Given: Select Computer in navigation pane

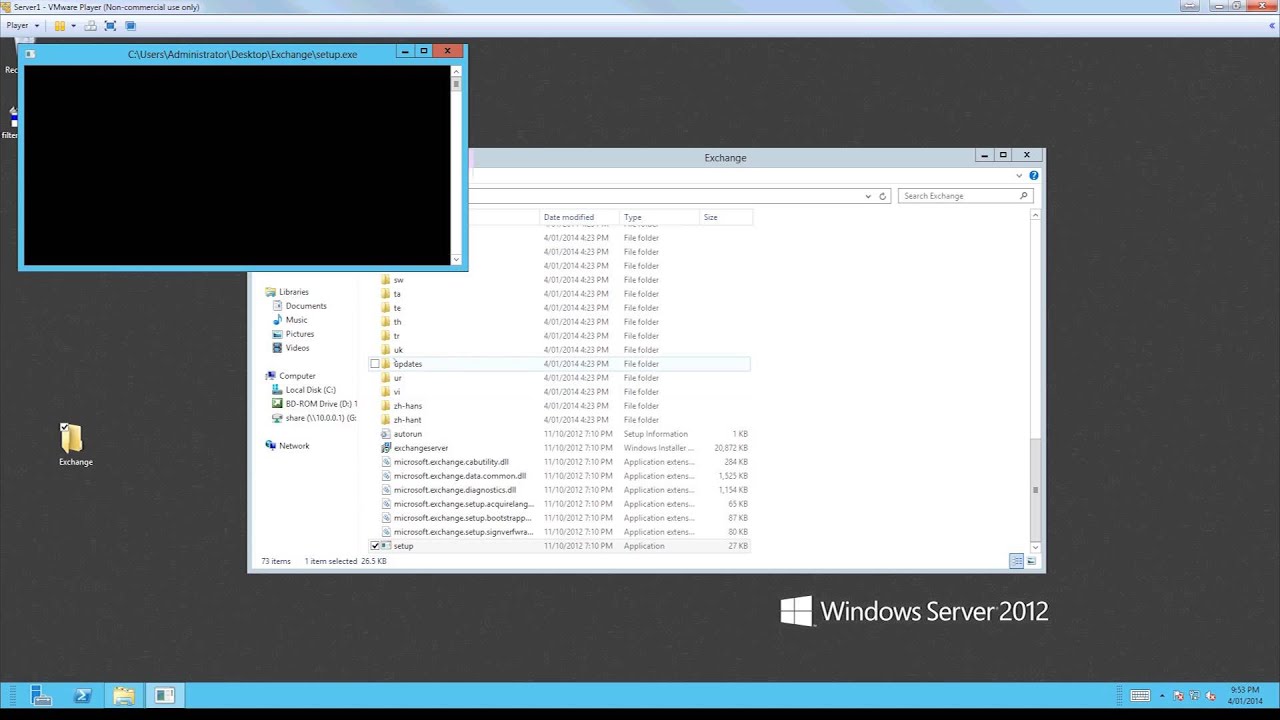Looking at the screenshot, I should pos(297,376).
